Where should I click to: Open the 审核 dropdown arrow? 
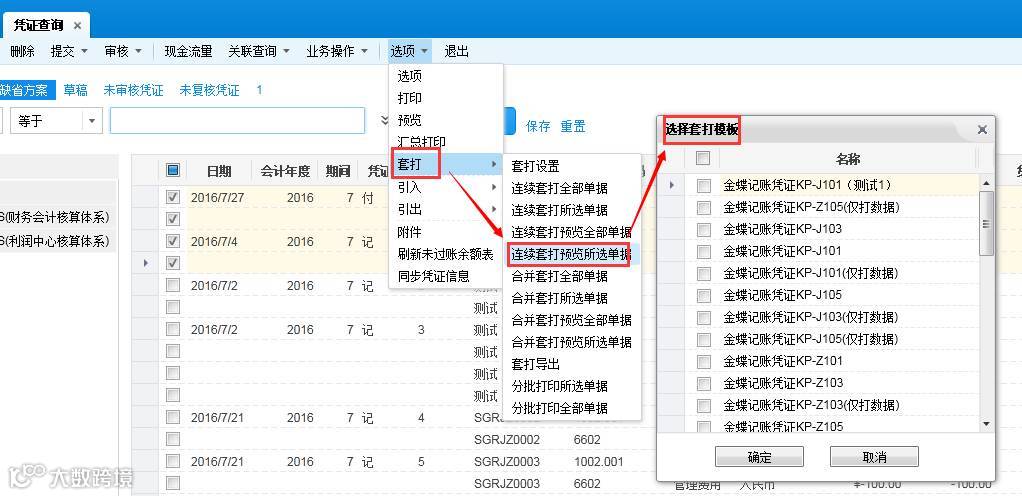click(138, 51)
